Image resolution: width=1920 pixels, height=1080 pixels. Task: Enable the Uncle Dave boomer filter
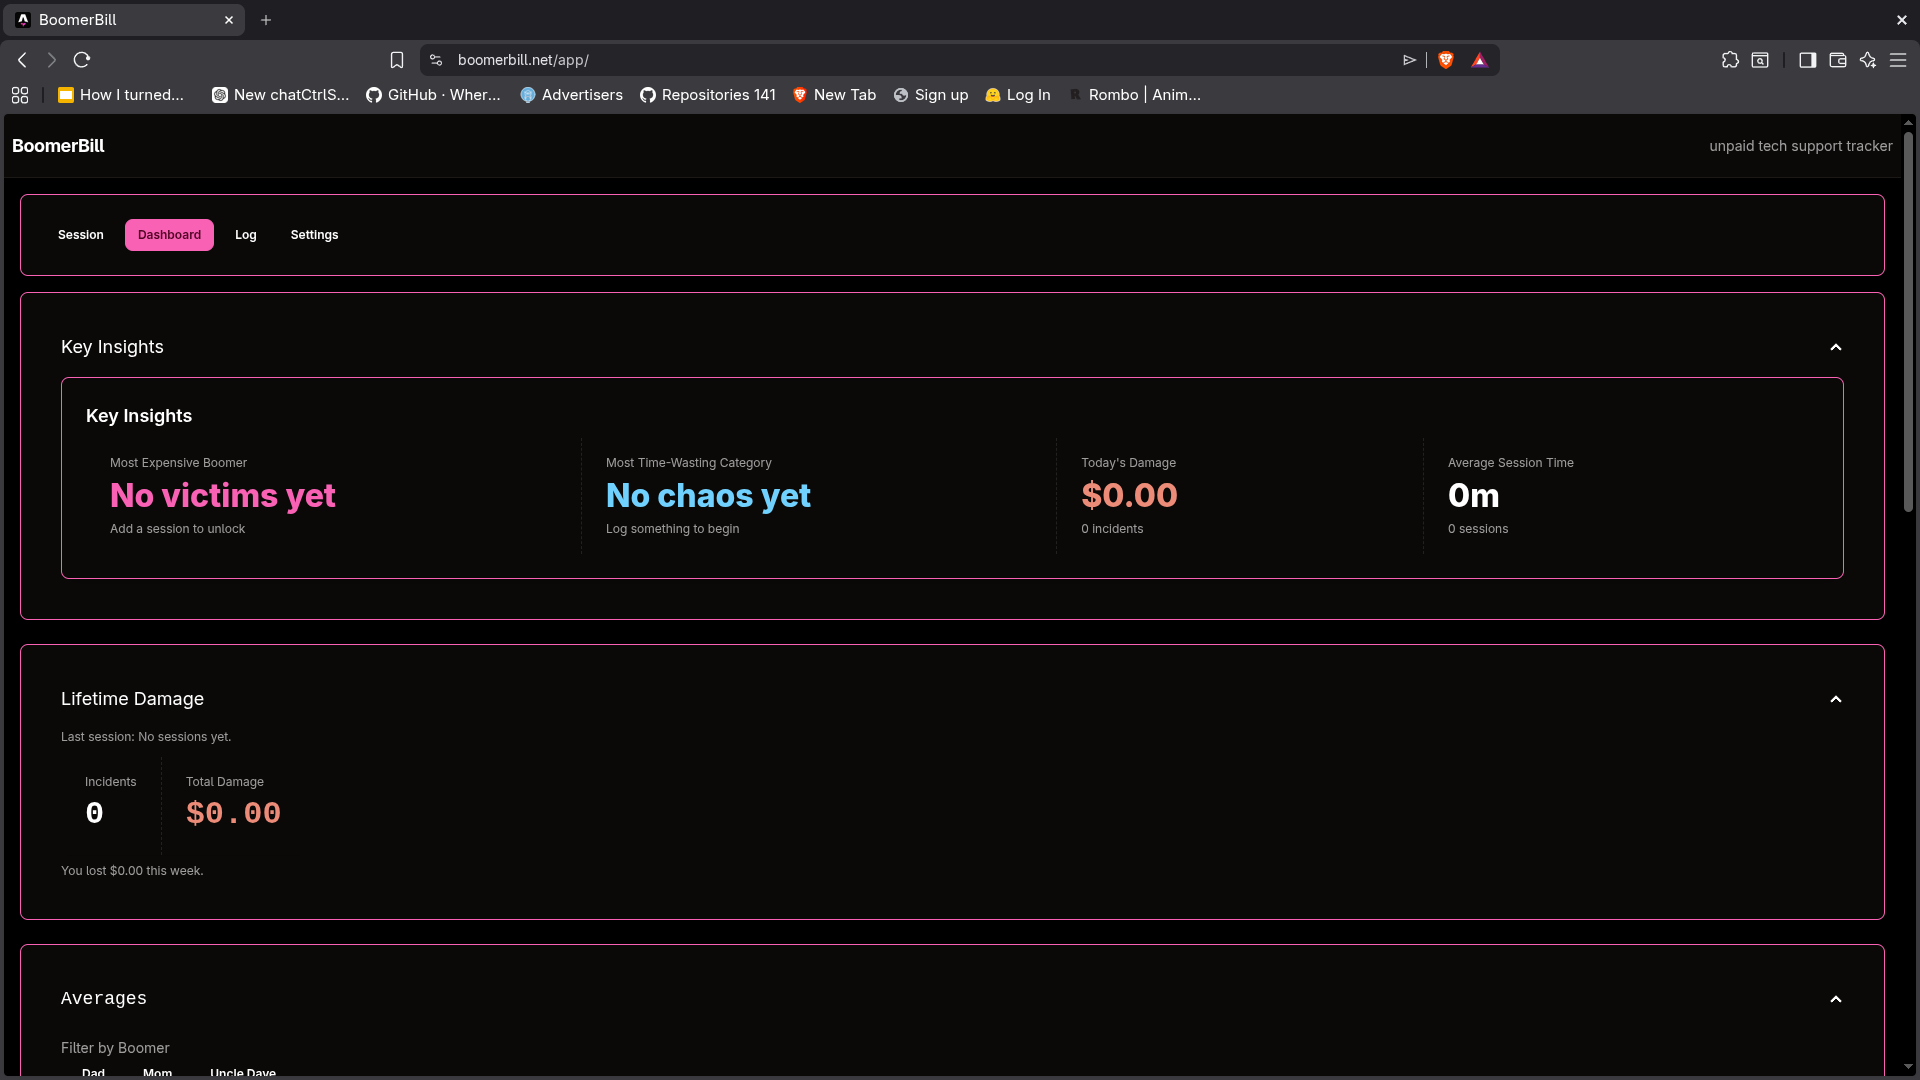point(242,1073)
